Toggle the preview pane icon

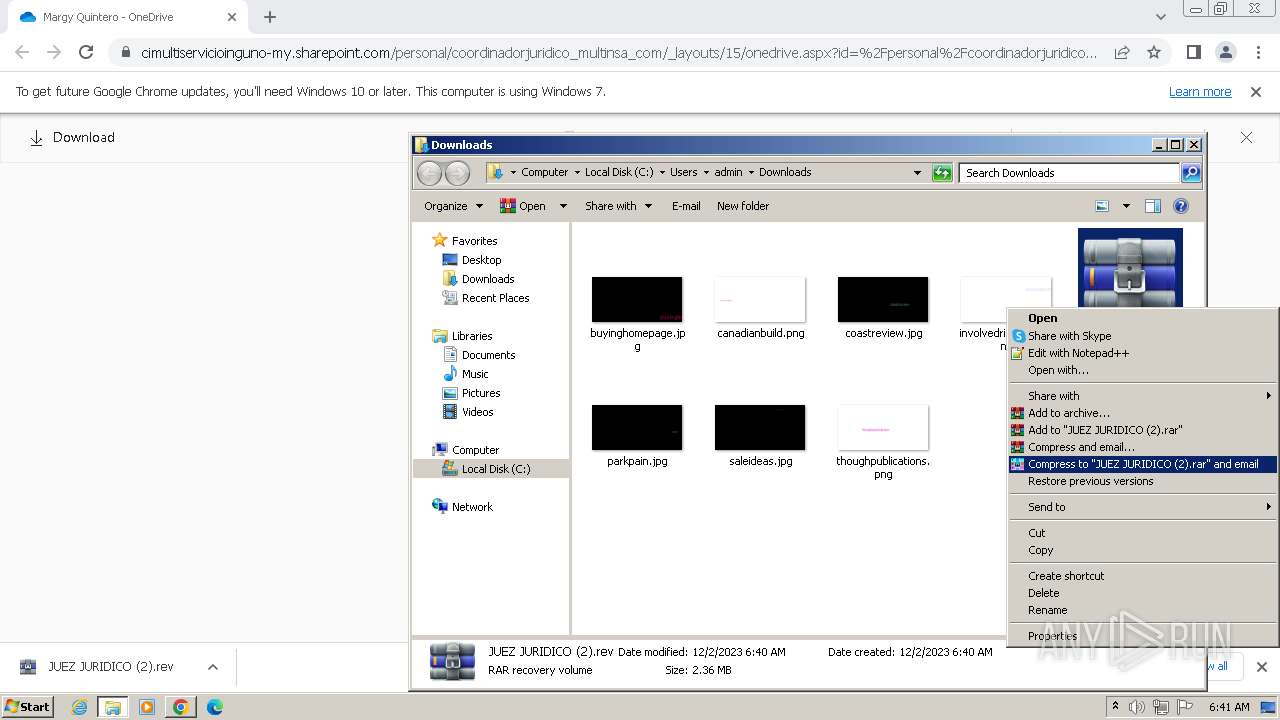click(1153, 206)
